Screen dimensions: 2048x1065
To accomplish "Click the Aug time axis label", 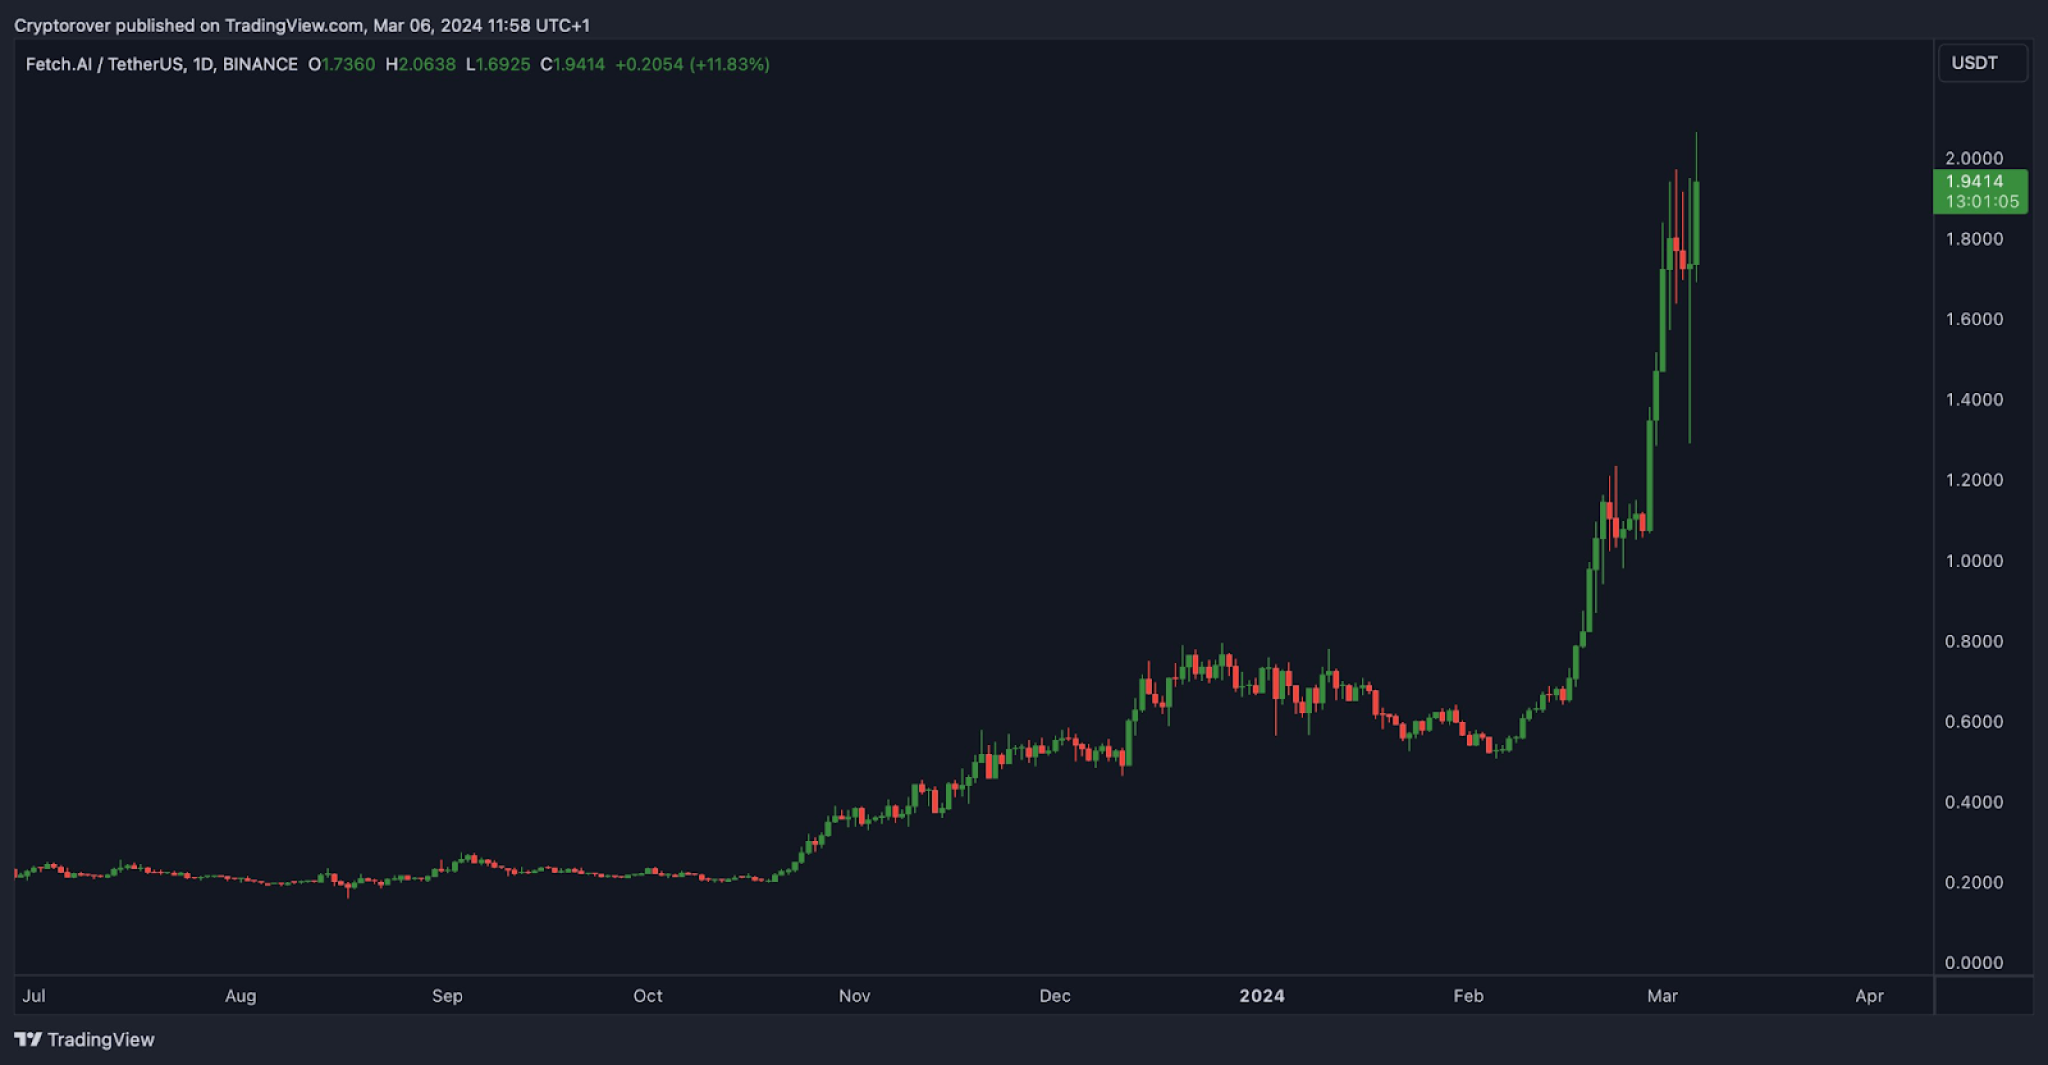I will click(241, 996).
